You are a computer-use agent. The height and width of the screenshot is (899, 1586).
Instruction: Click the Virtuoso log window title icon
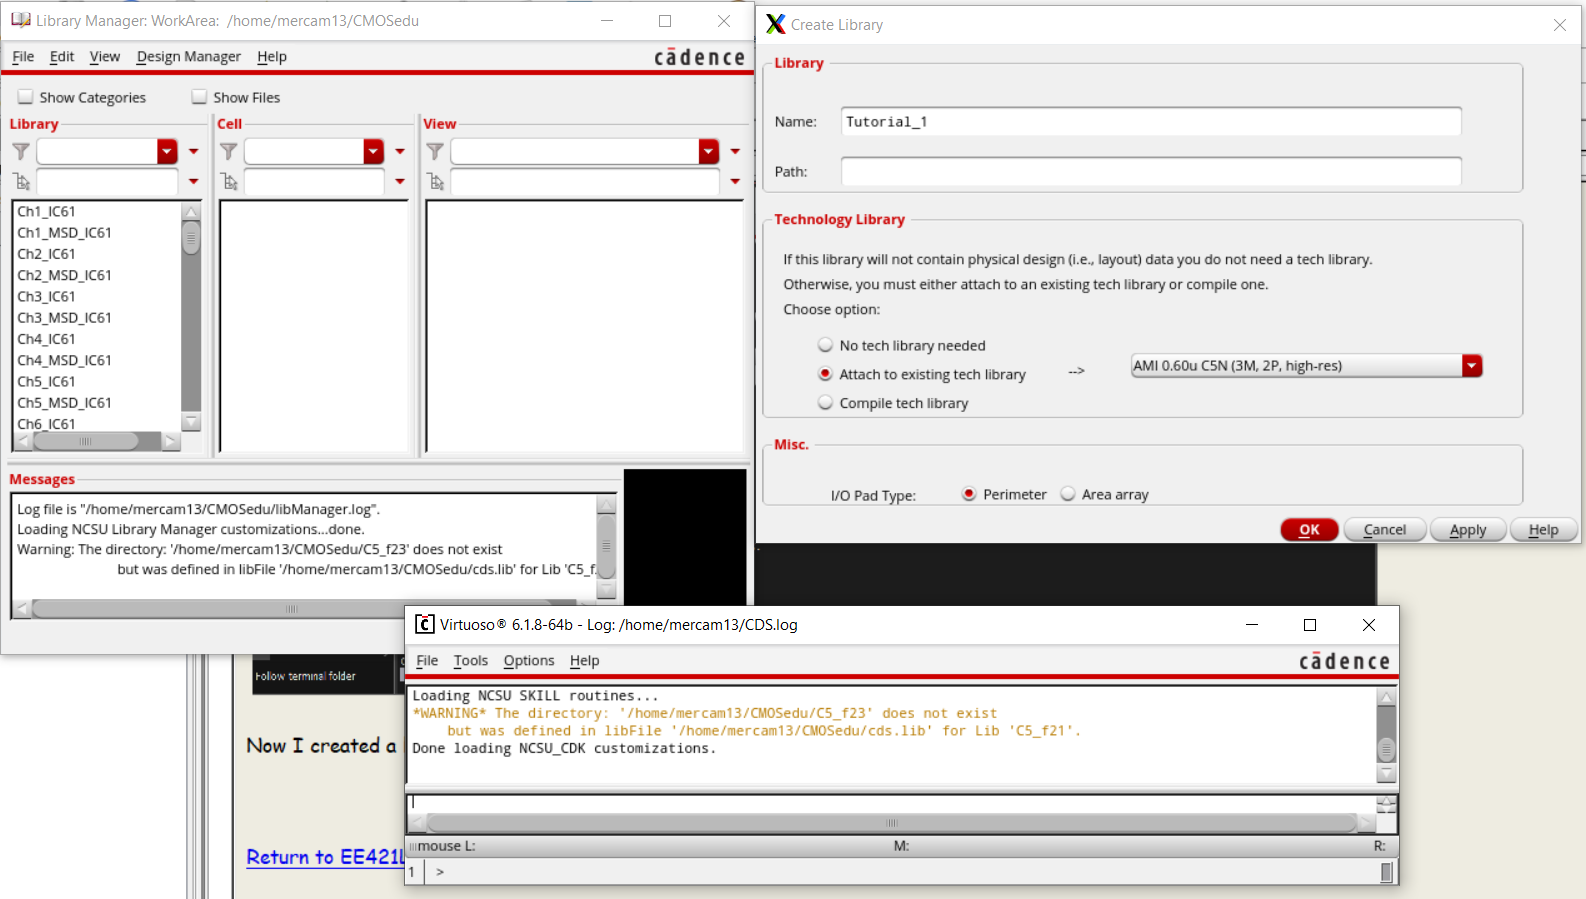(x=424, y=625)
